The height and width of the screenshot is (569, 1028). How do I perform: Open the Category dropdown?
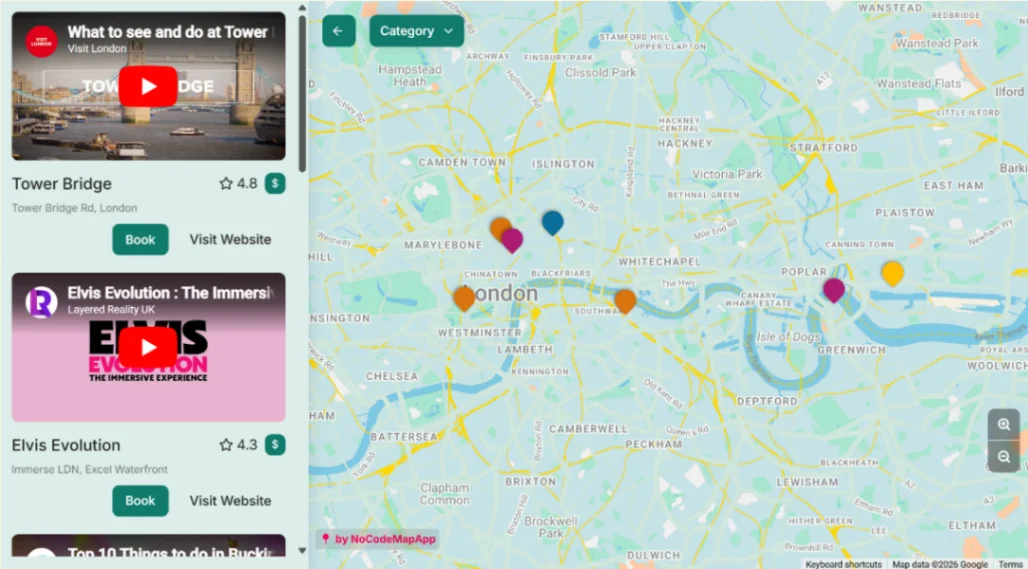coord(416,31)
